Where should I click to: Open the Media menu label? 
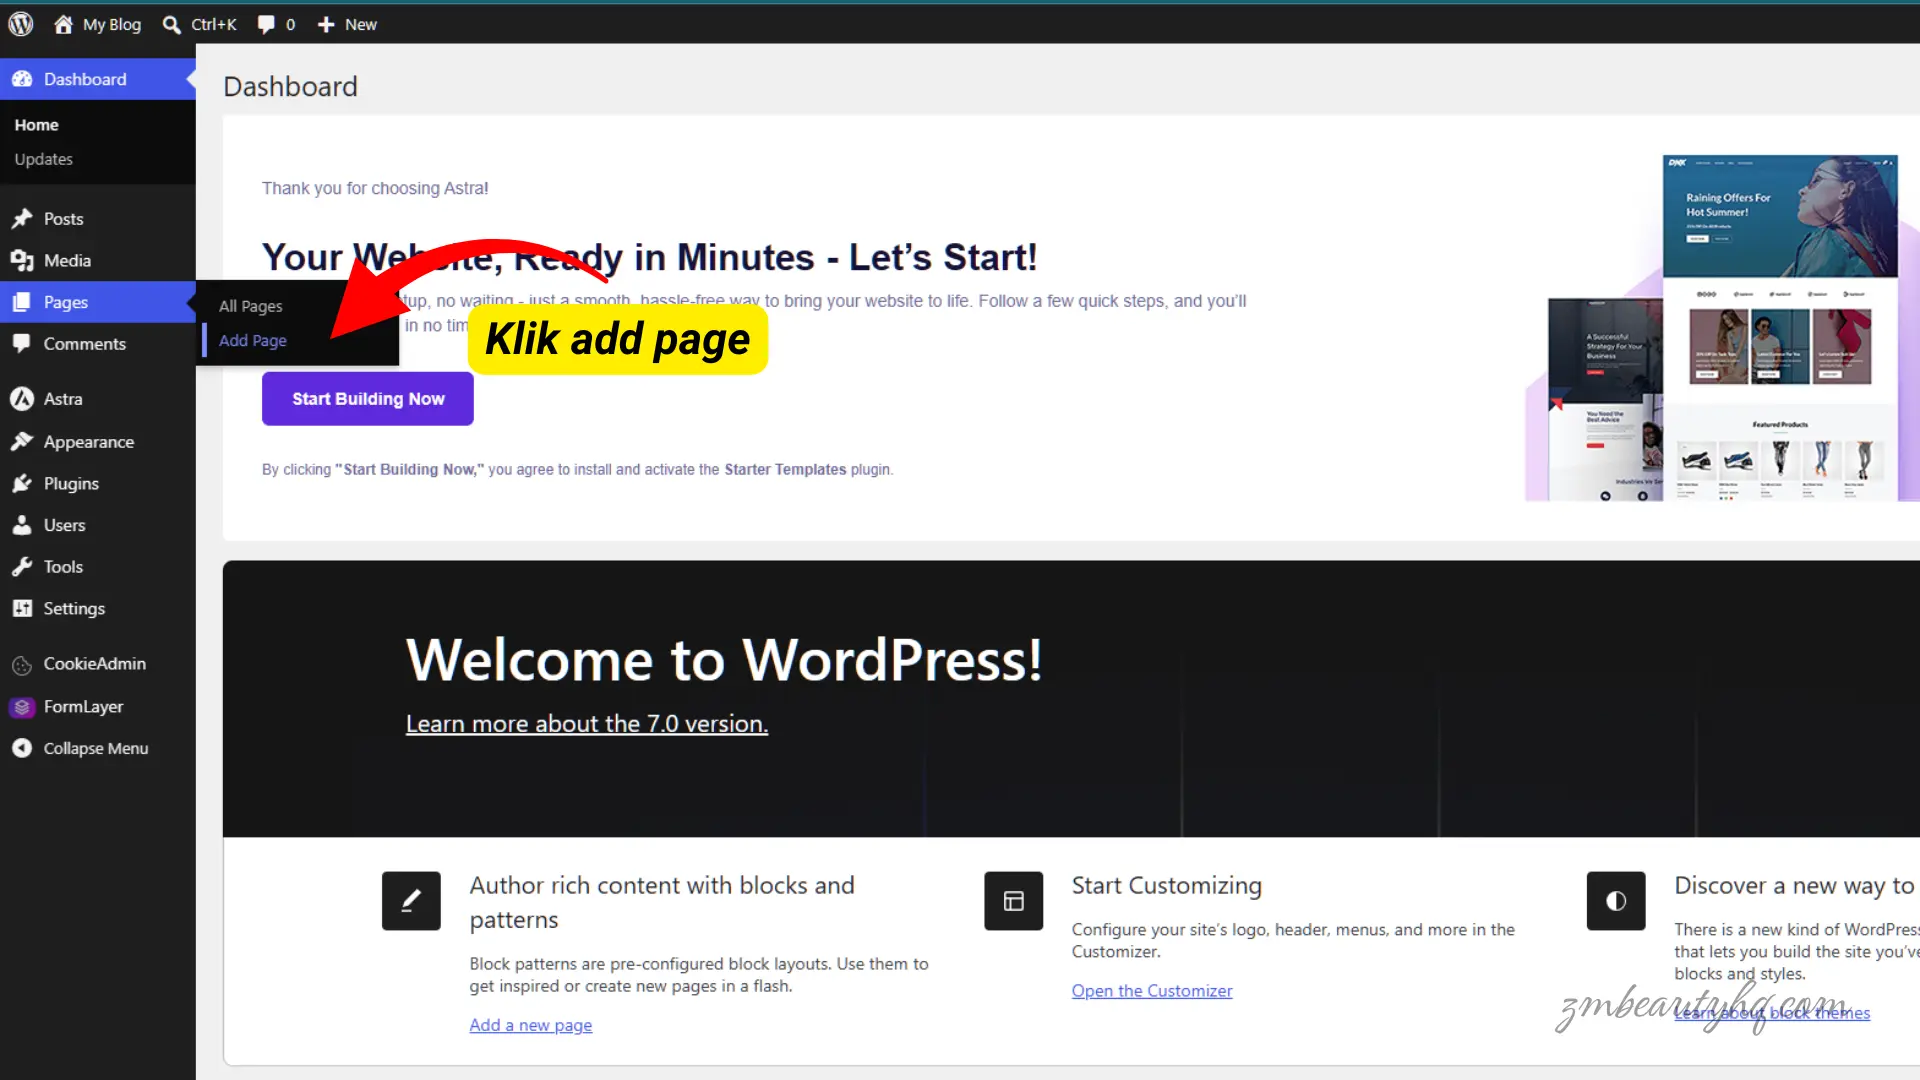[x=67, y=260]
